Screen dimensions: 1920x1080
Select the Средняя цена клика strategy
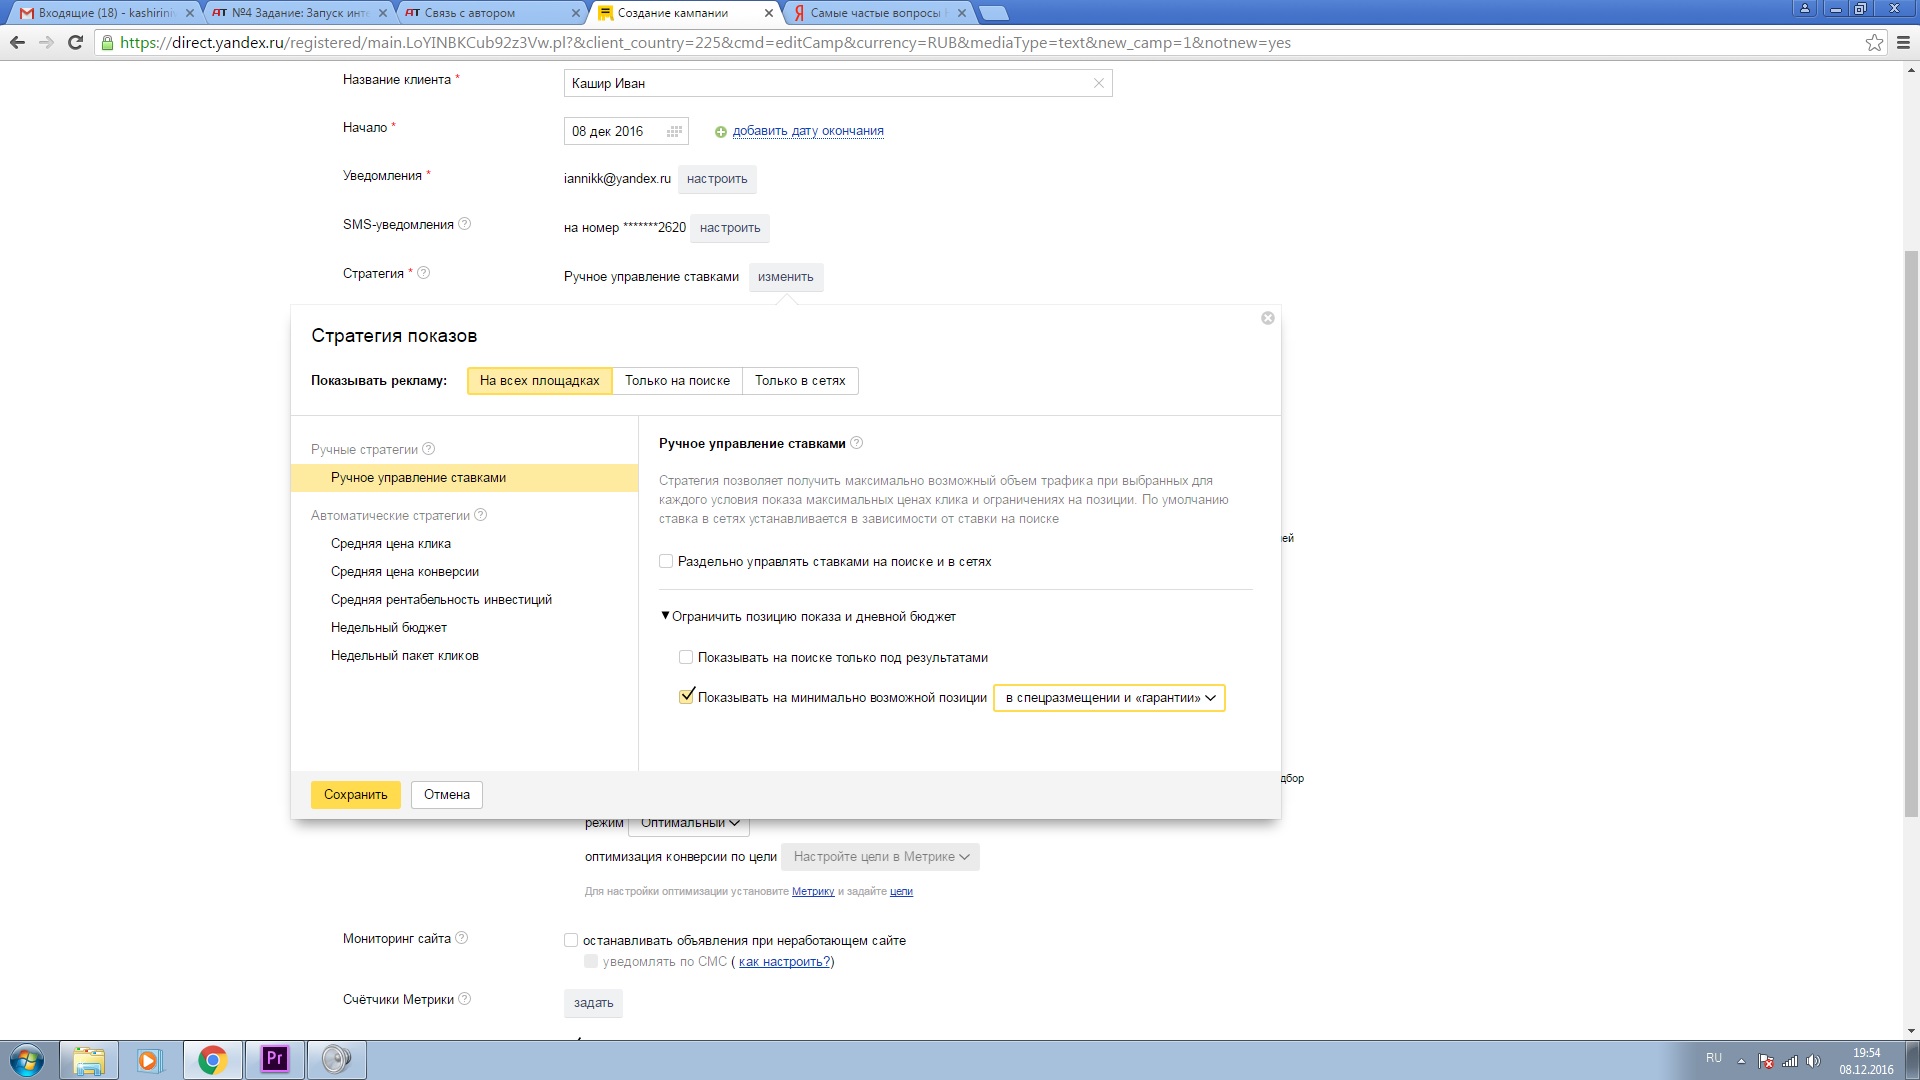point(391,544)
